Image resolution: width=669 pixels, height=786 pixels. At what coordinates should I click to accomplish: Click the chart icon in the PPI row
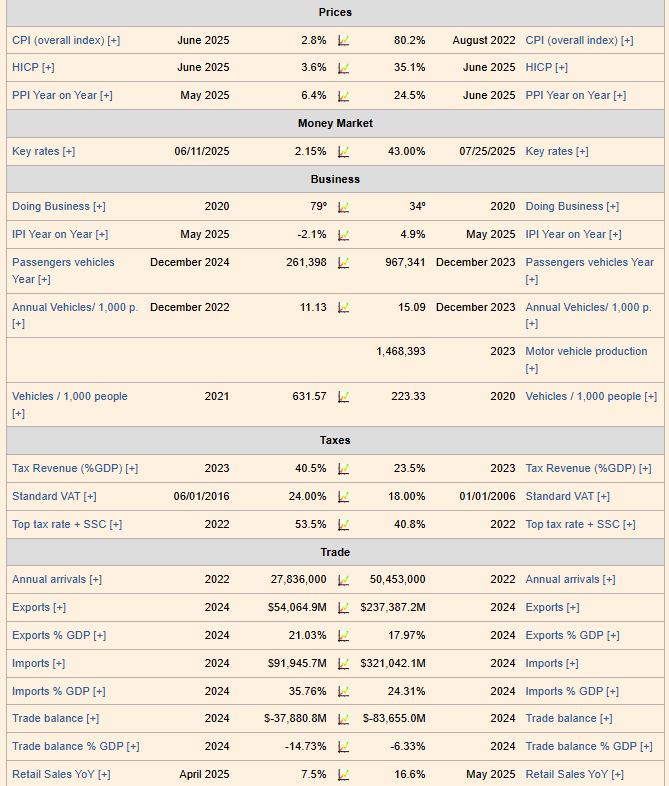click(343, 96)
